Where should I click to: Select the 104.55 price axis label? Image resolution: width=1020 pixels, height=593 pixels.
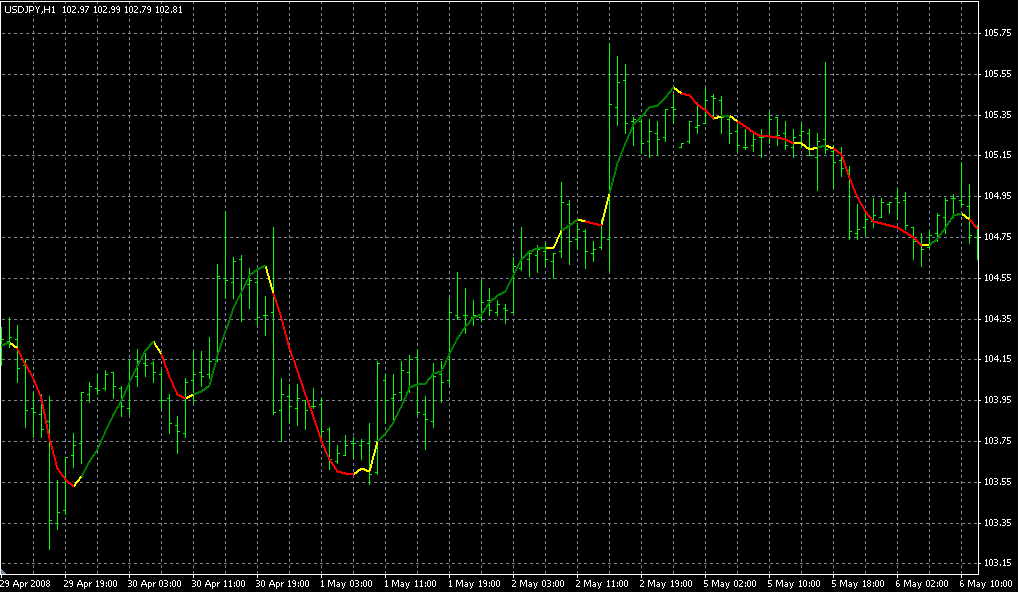pyautogui.click(x=997, y=278)
